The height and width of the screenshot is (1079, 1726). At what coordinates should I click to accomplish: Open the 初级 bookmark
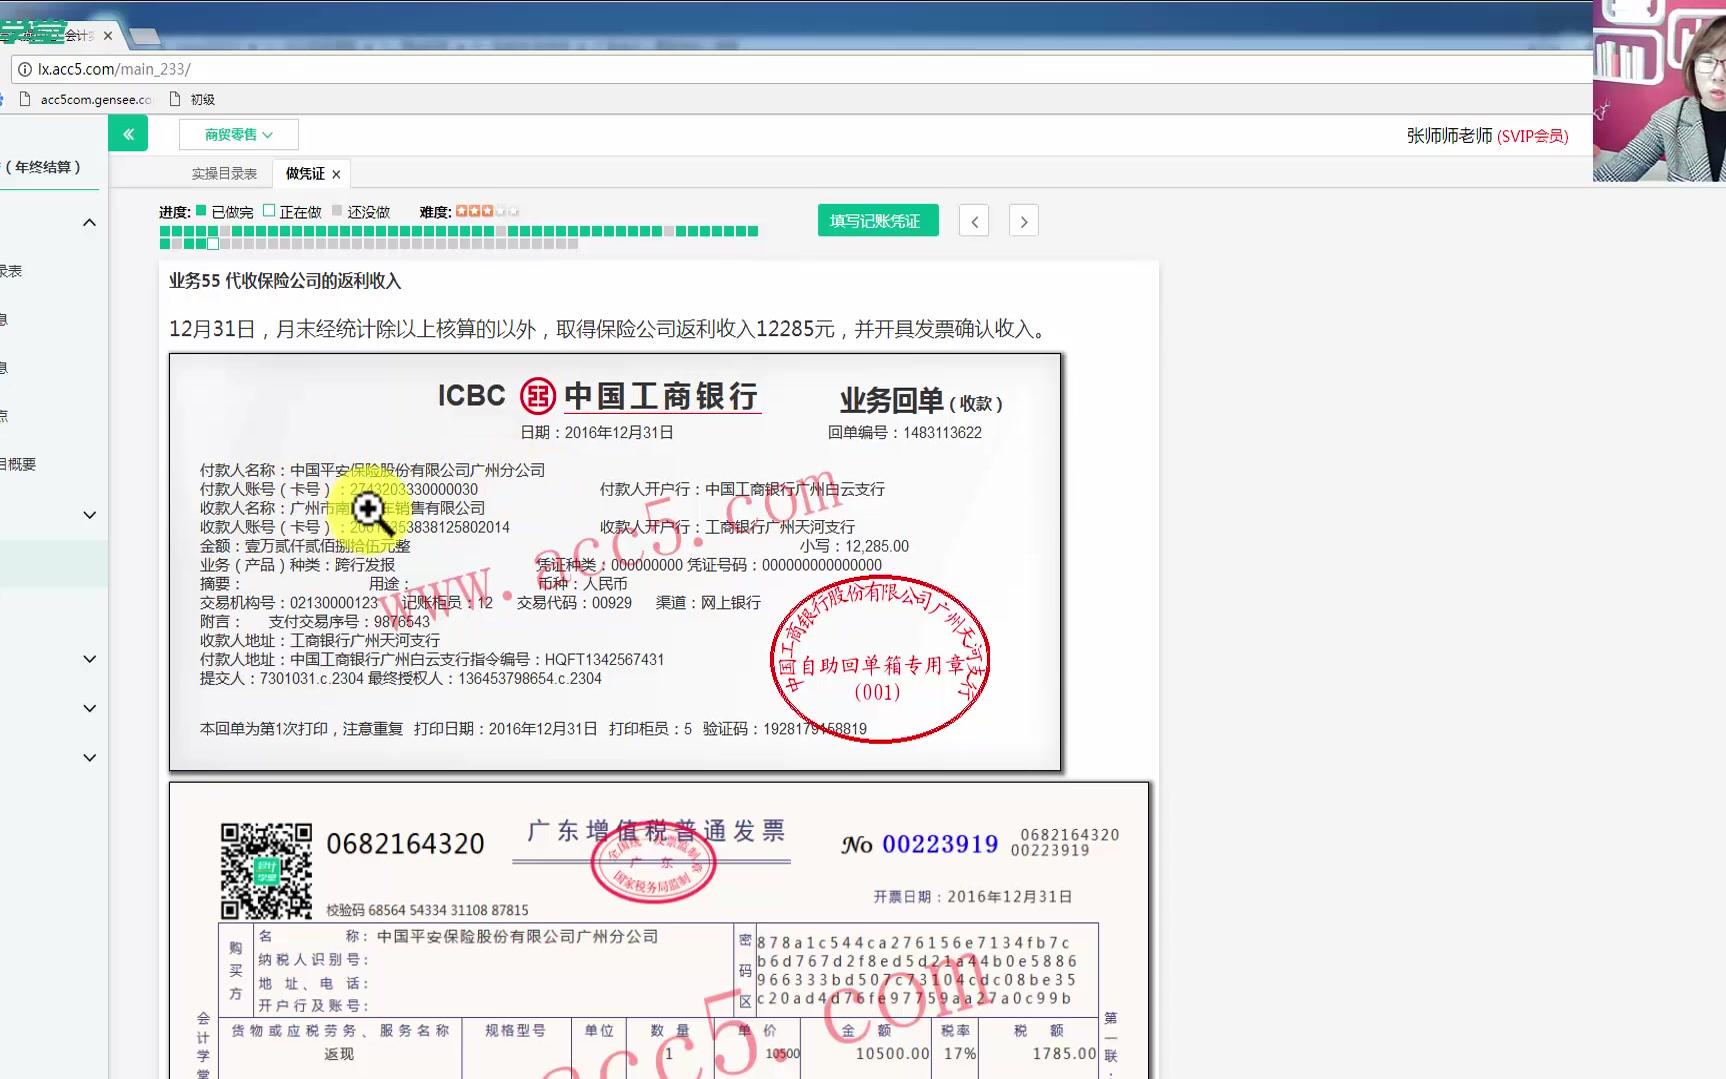pos(192,99)
